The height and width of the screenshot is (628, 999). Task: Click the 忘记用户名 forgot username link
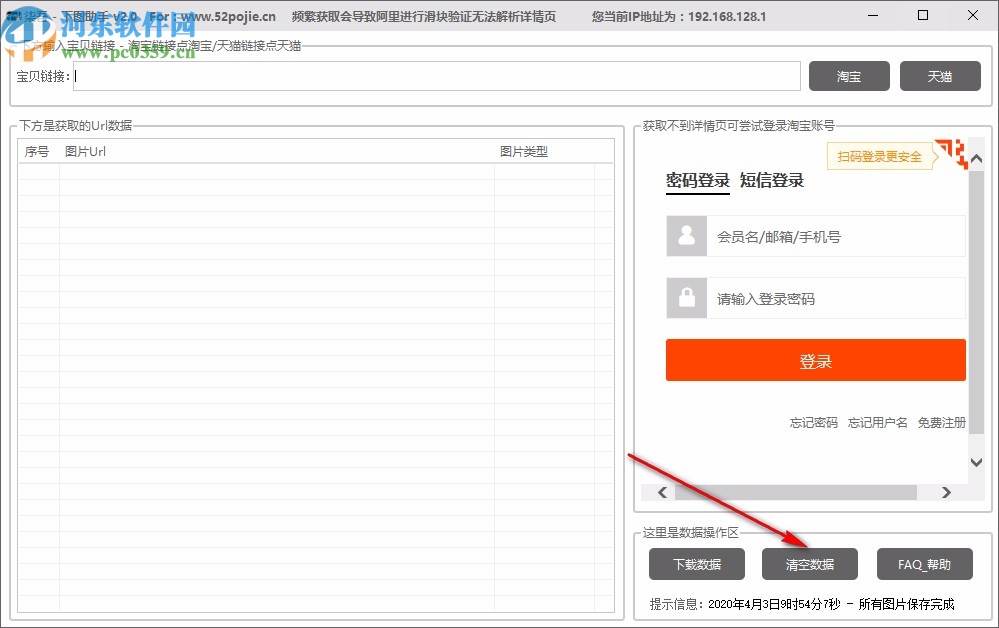pyautogui.click(x=876, y=423)
